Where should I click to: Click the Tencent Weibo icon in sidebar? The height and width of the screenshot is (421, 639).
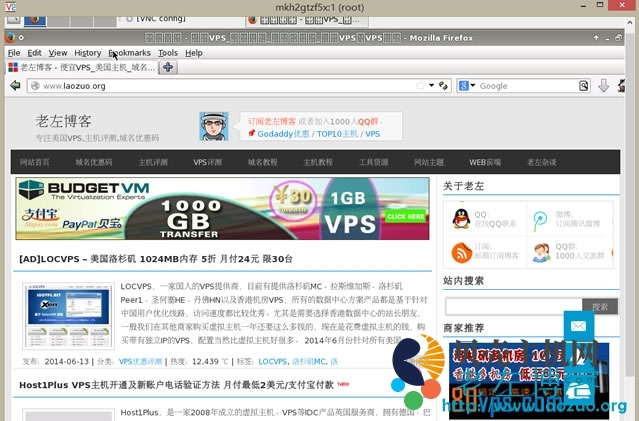[539, 220]
